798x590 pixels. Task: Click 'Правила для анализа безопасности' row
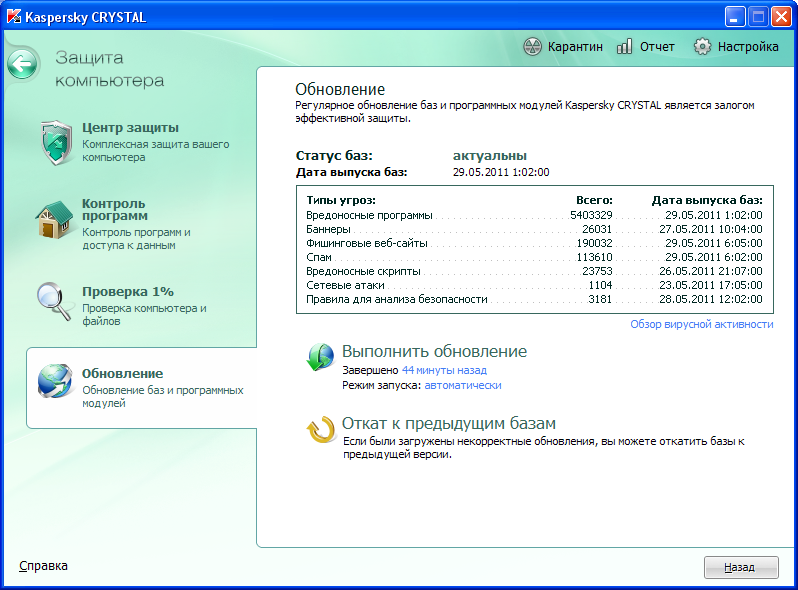click(x=534, y=299)
